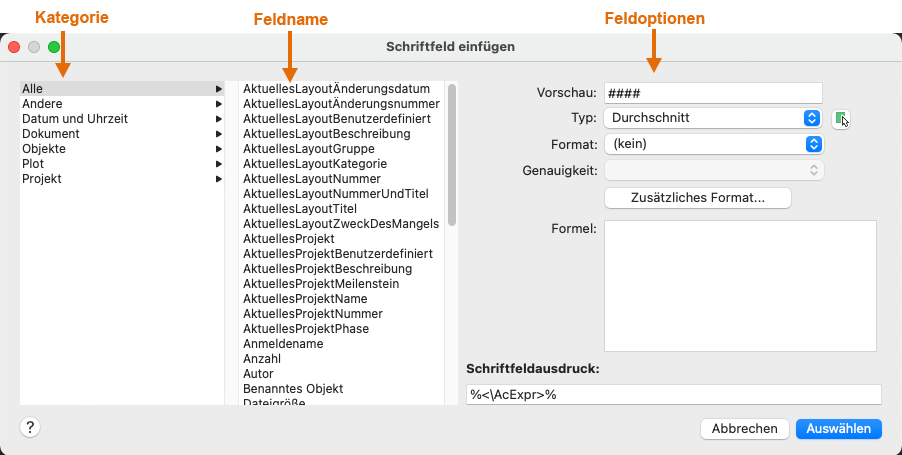902x455 pixels.
Task: Open the Typ dropdown showing Durchschnitt
Action: (712, 118)
